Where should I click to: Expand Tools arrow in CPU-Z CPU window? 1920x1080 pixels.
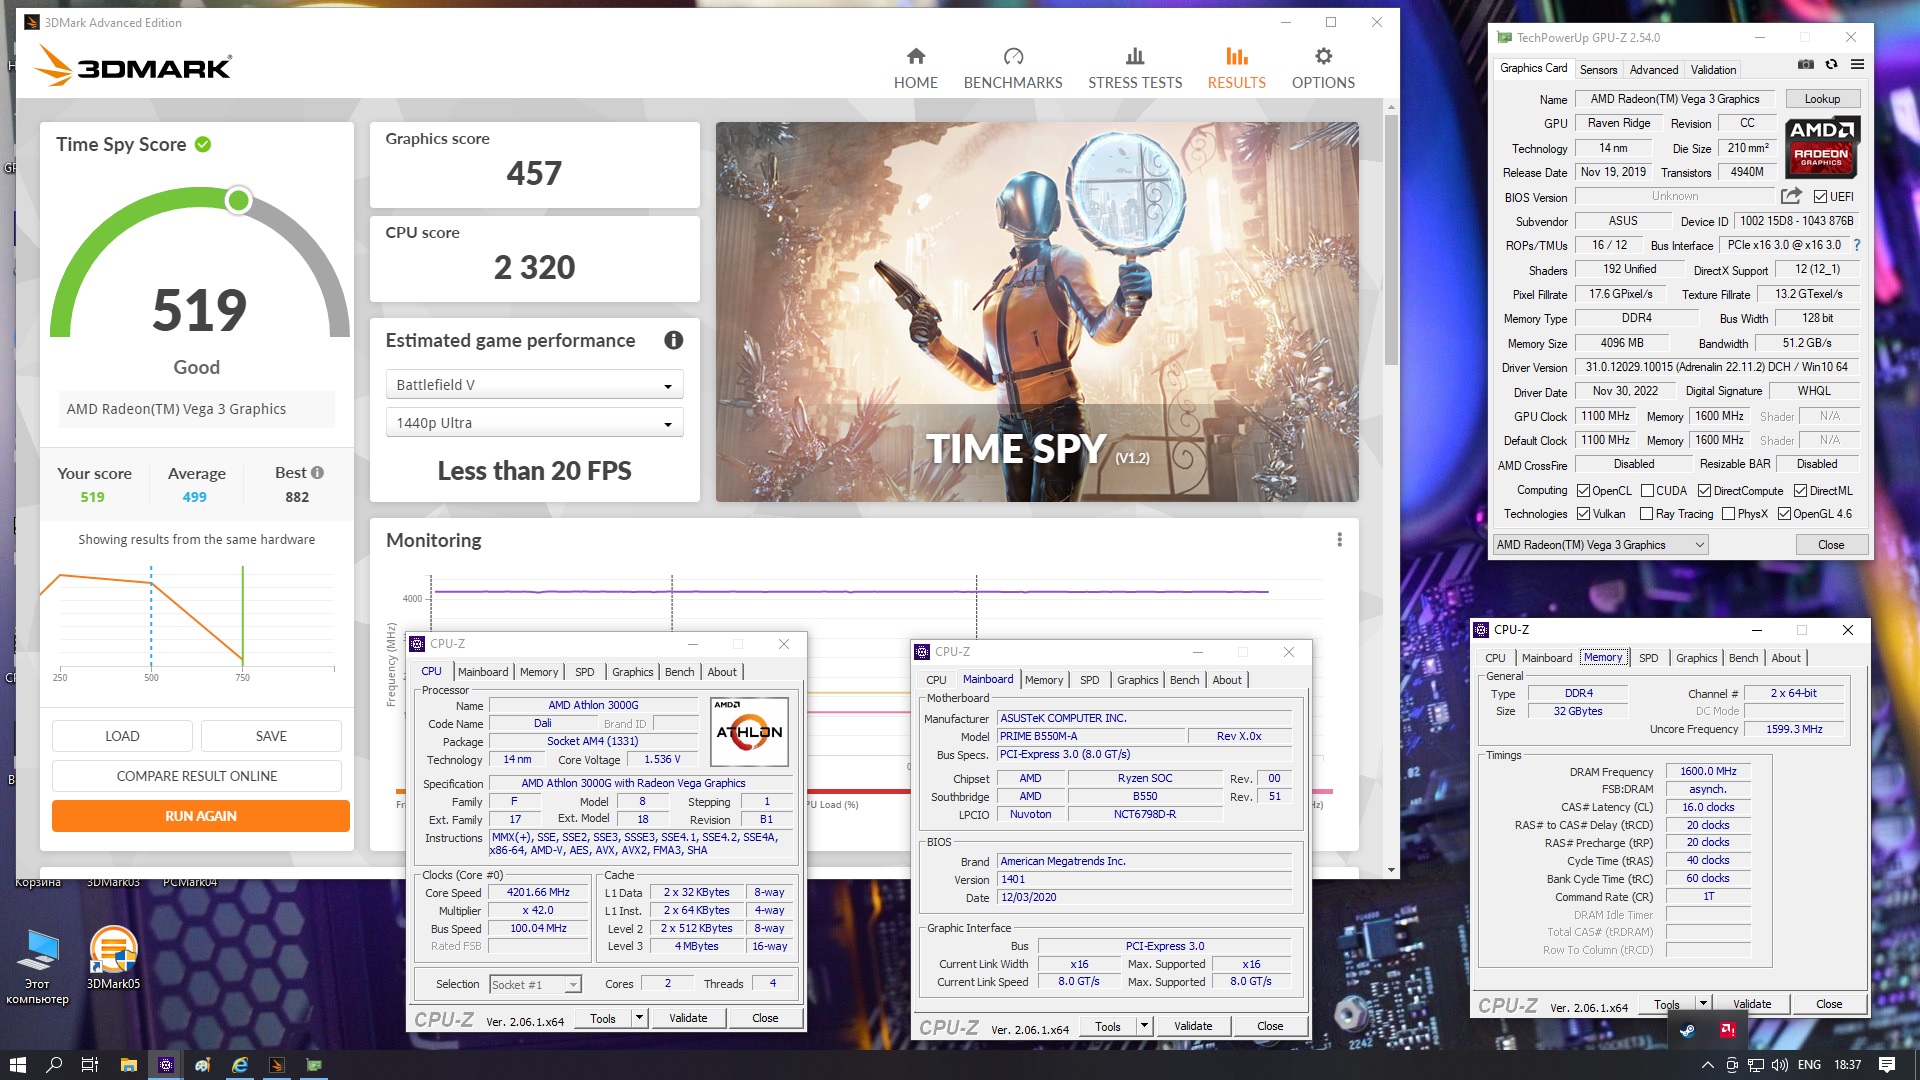[x=639, y=1018]
